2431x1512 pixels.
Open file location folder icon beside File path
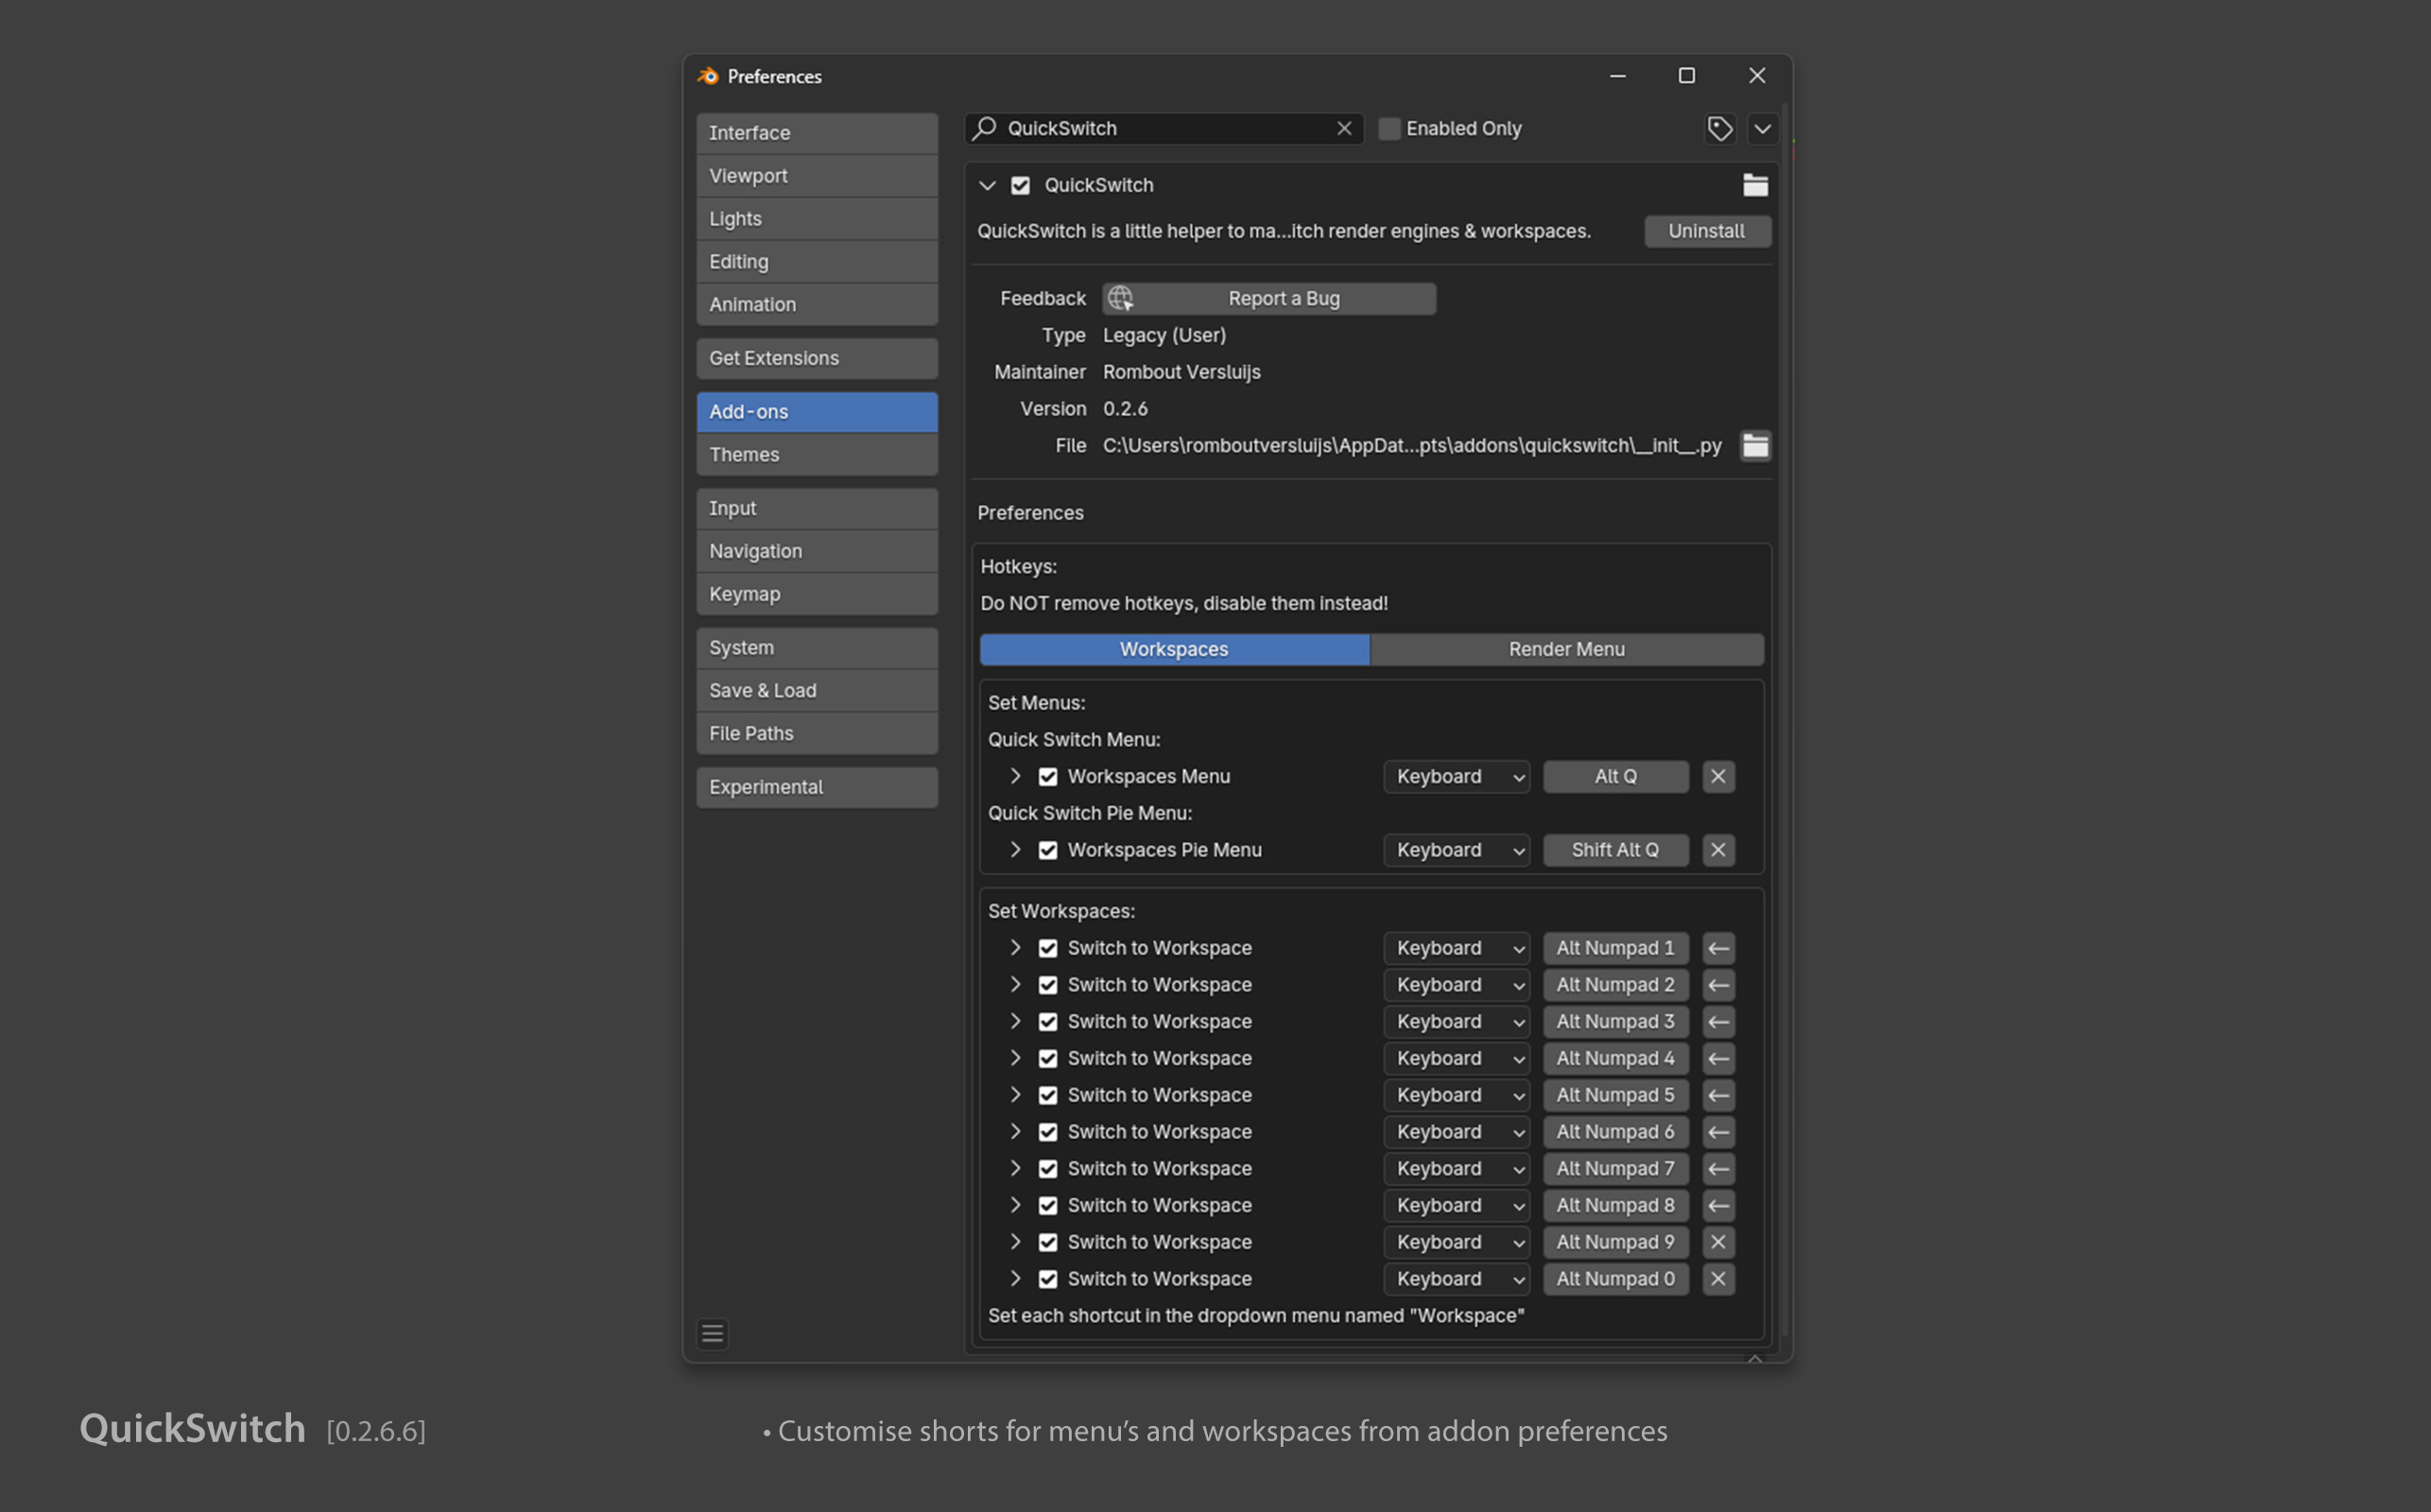1755,446
